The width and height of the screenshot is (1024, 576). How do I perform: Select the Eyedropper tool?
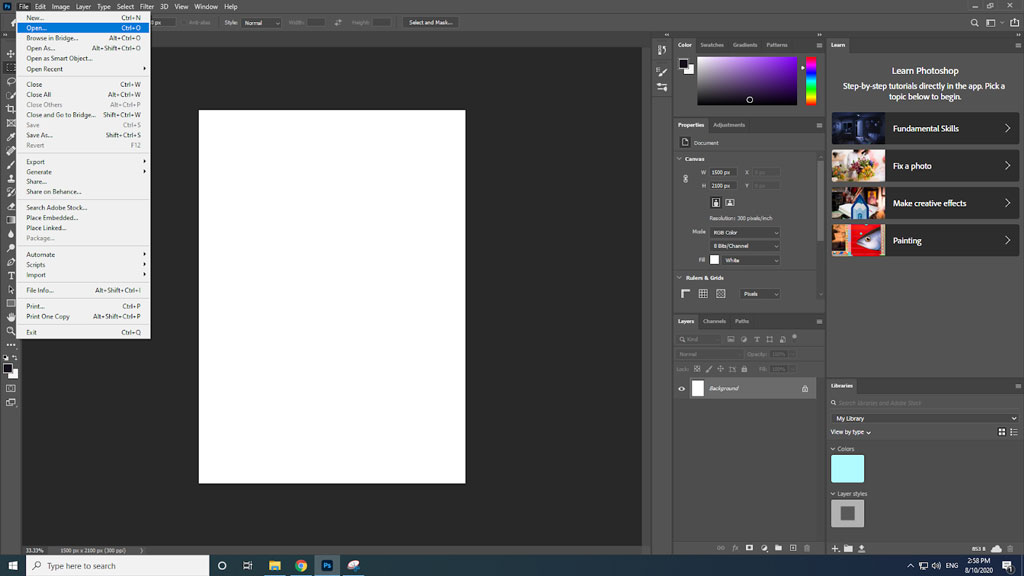pyautogui.click(x=10, y=137)
